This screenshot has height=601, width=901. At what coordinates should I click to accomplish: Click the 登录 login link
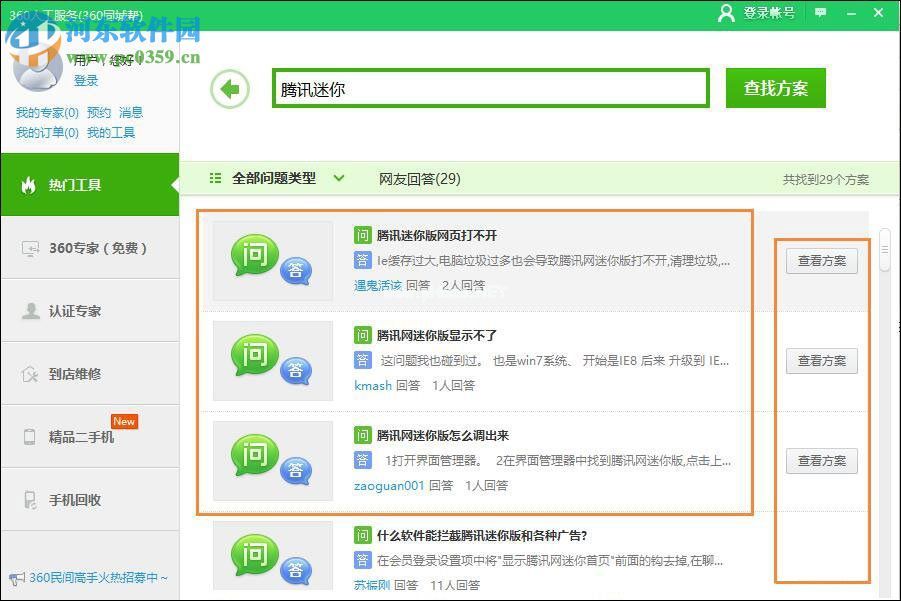point(85,81)
